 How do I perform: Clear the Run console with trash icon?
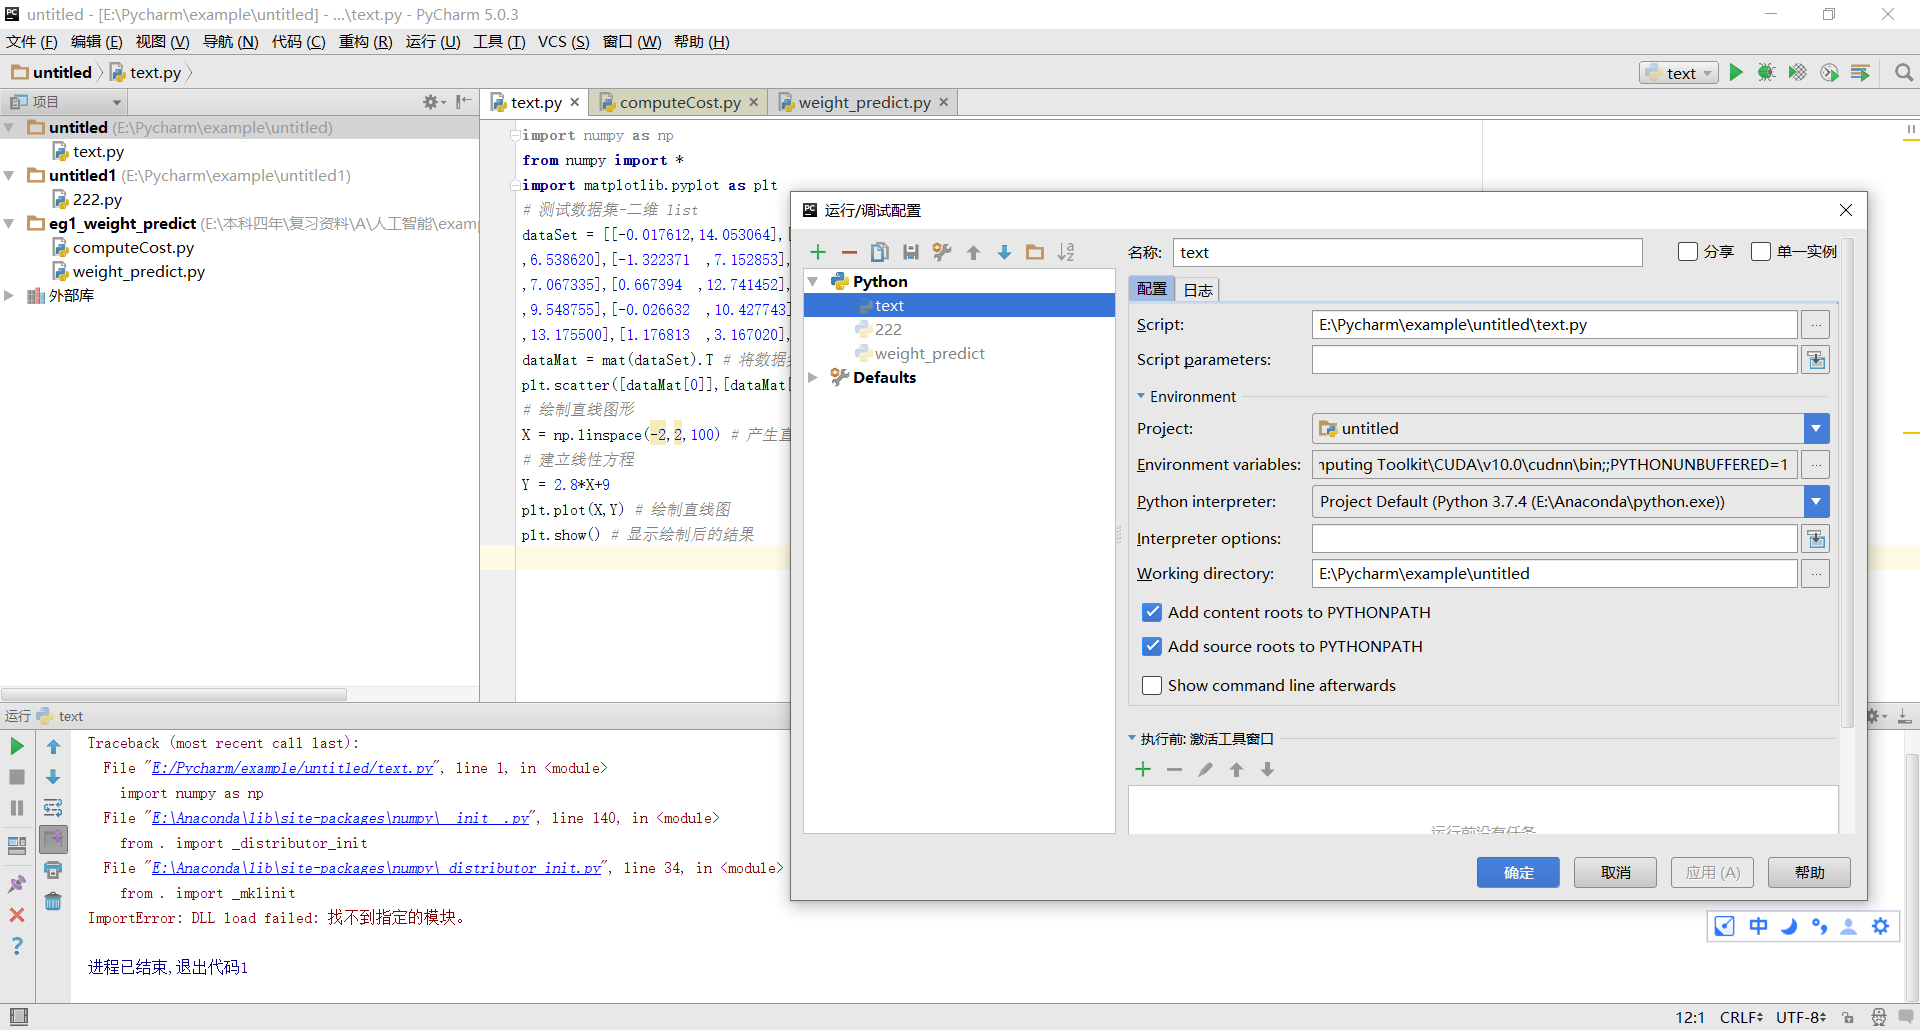53,901
